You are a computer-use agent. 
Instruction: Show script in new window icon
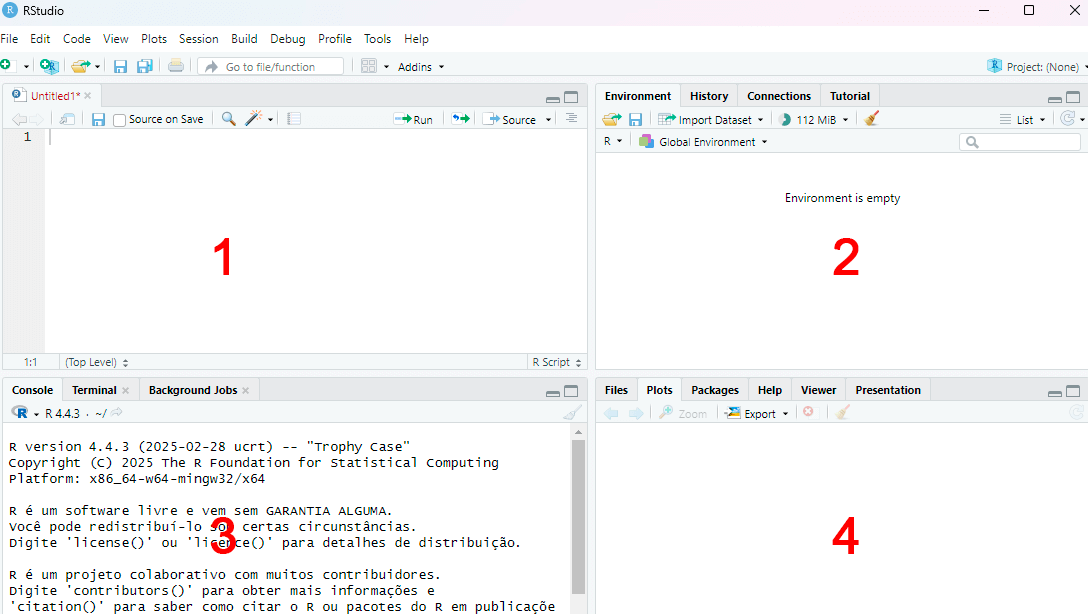67,119
